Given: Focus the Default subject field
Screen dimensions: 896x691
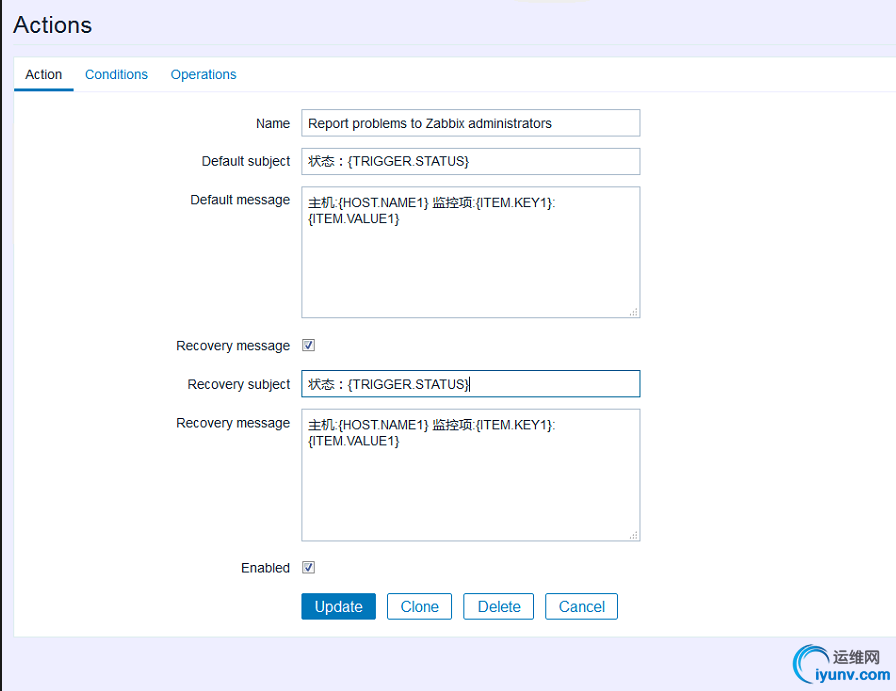Looking at the screenshot, I should tap(470, 161).
